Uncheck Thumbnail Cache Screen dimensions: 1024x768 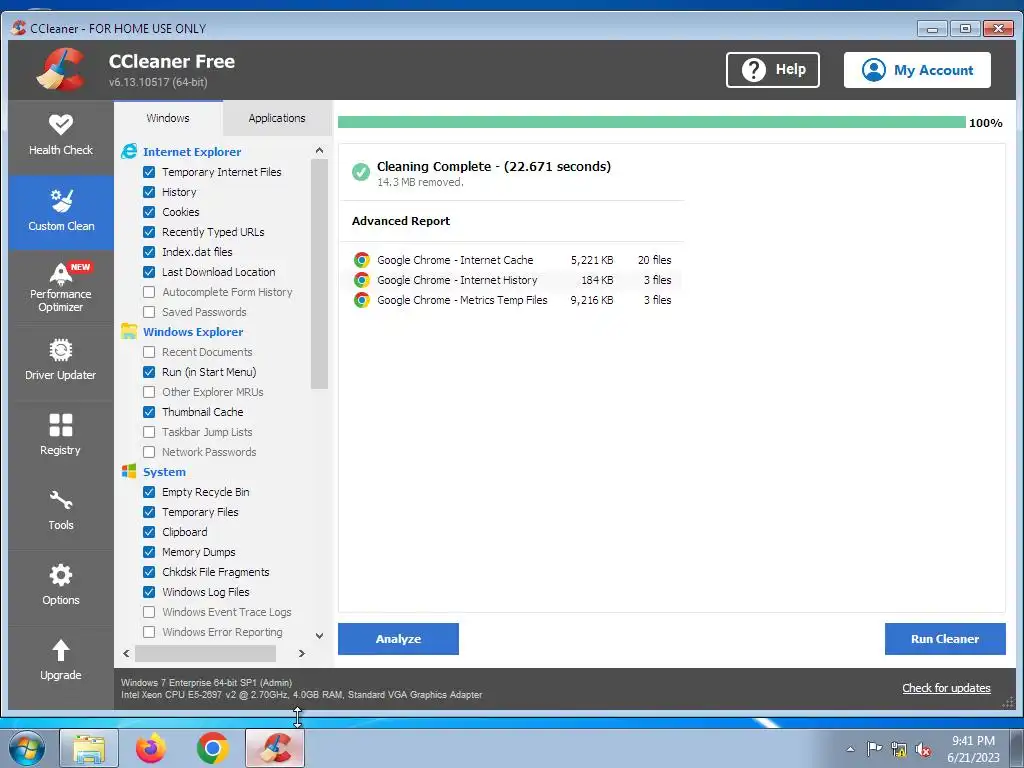[149, 412]
